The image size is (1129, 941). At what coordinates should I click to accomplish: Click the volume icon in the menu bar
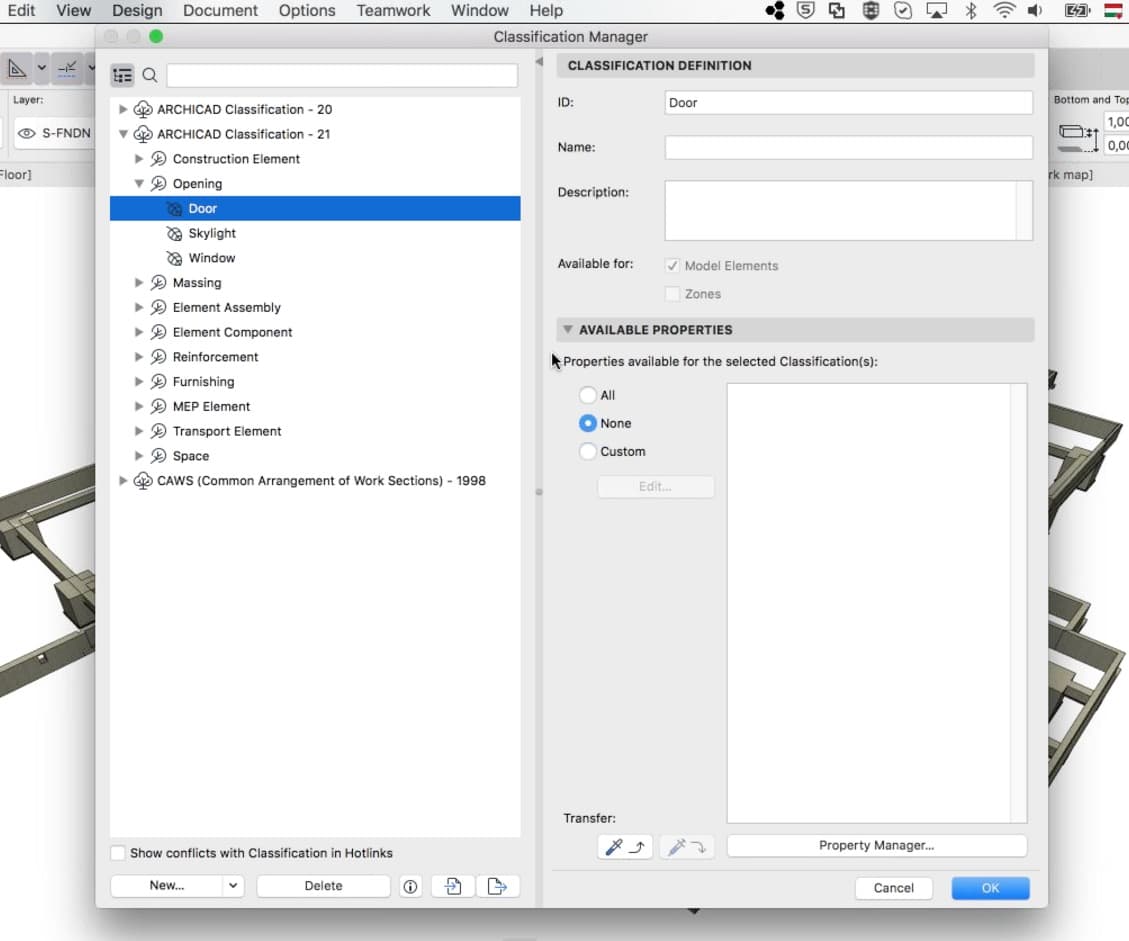tap(1035, 11)
